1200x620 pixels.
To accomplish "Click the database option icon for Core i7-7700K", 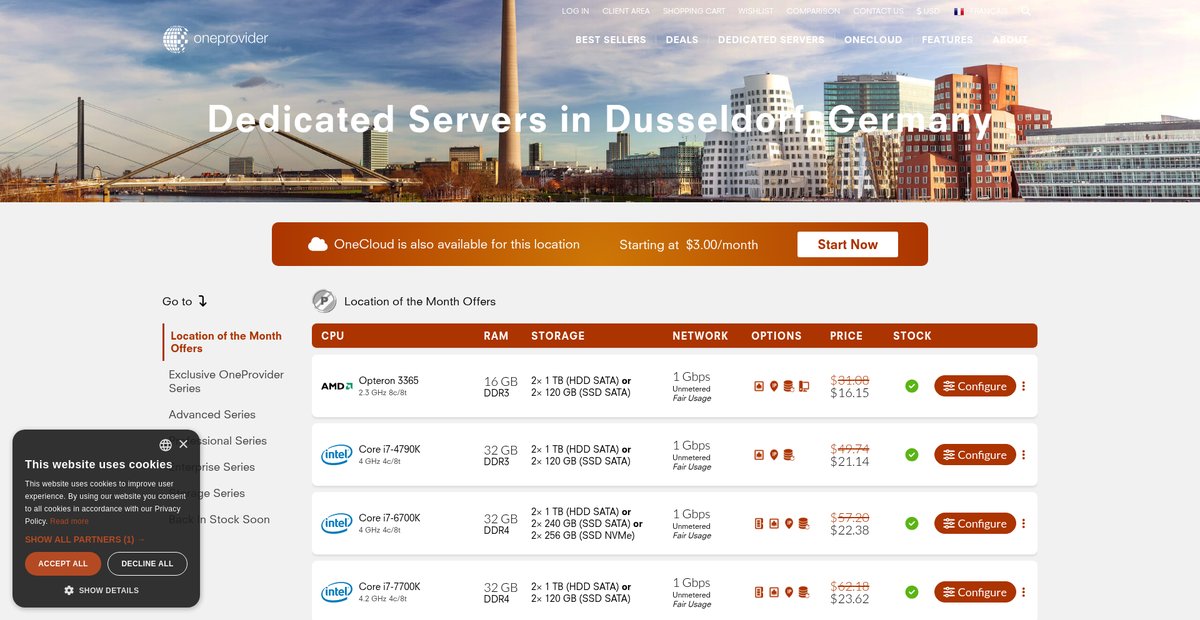I will click(x=804, y=592).
